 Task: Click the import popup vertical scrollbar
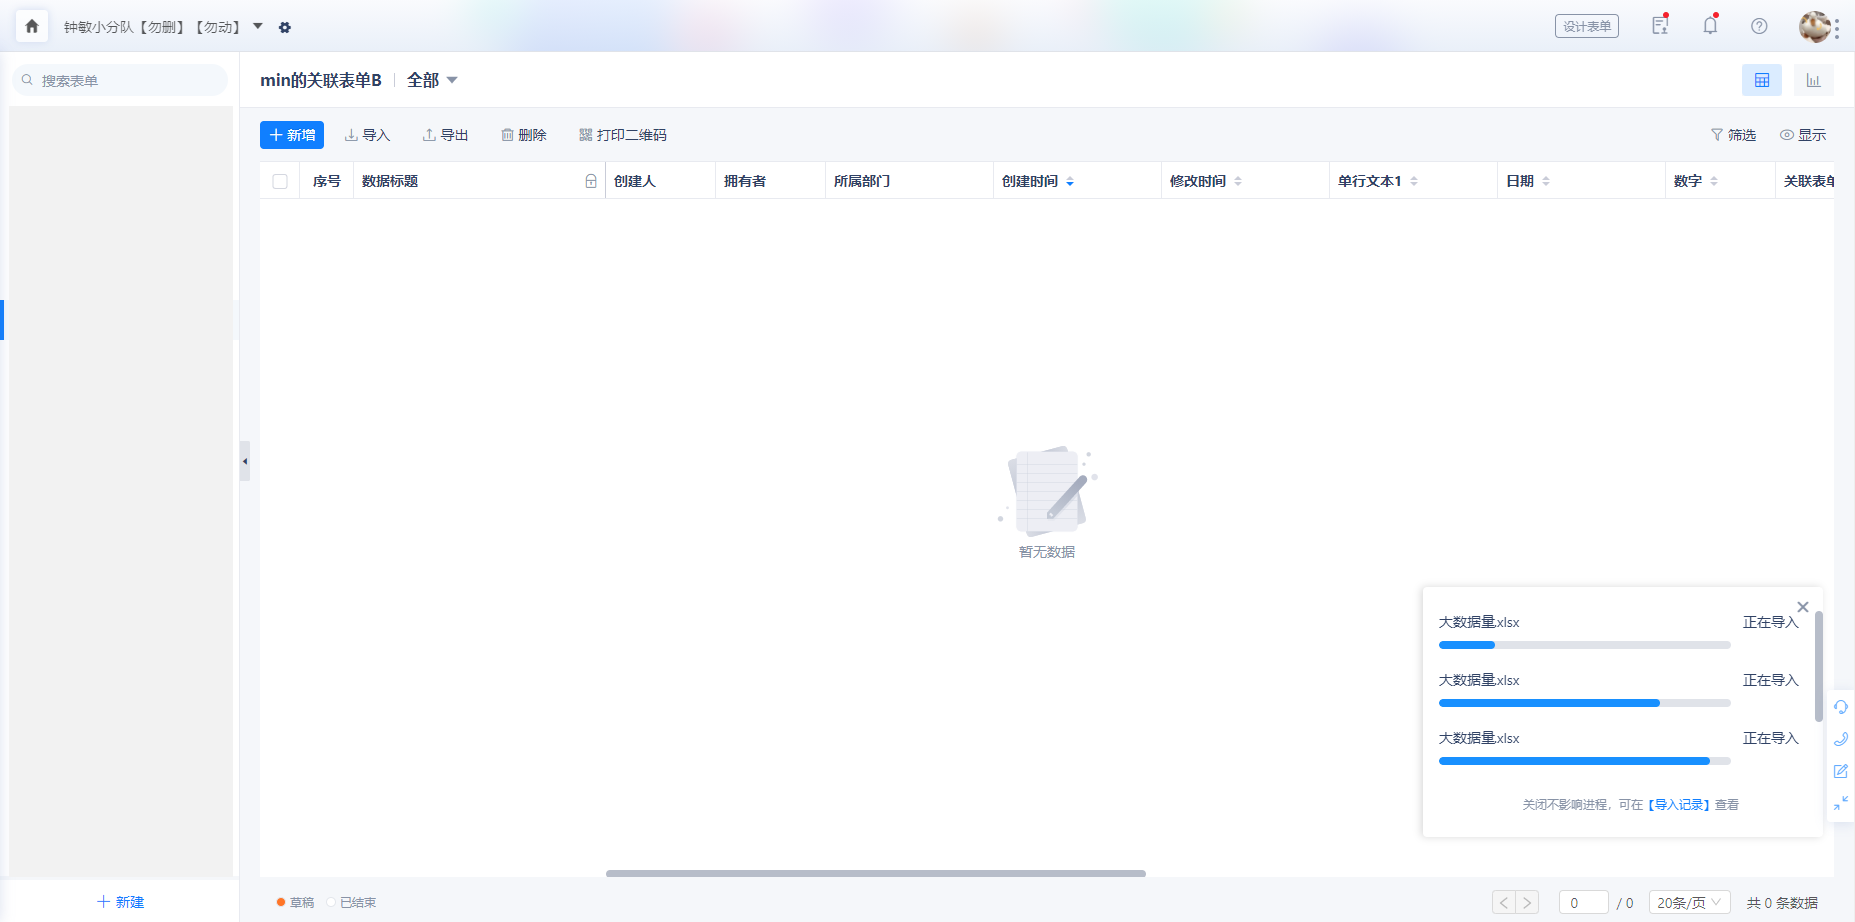(1819, 666)
